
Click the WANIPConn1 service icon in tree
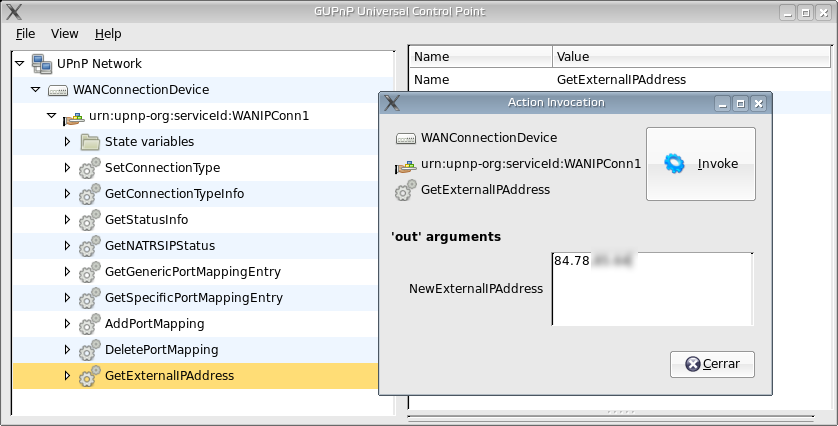click(74, 119)
